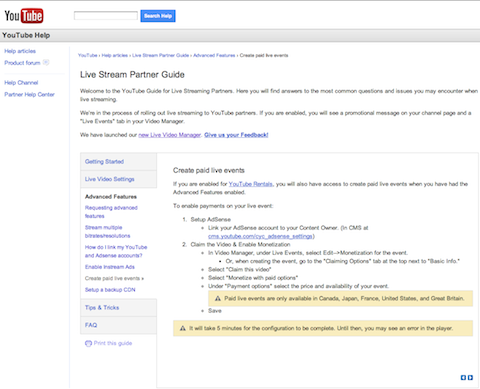Open Setup a backup CDN article
This screenshot has width=480, height=389.
tap(110, 290)
